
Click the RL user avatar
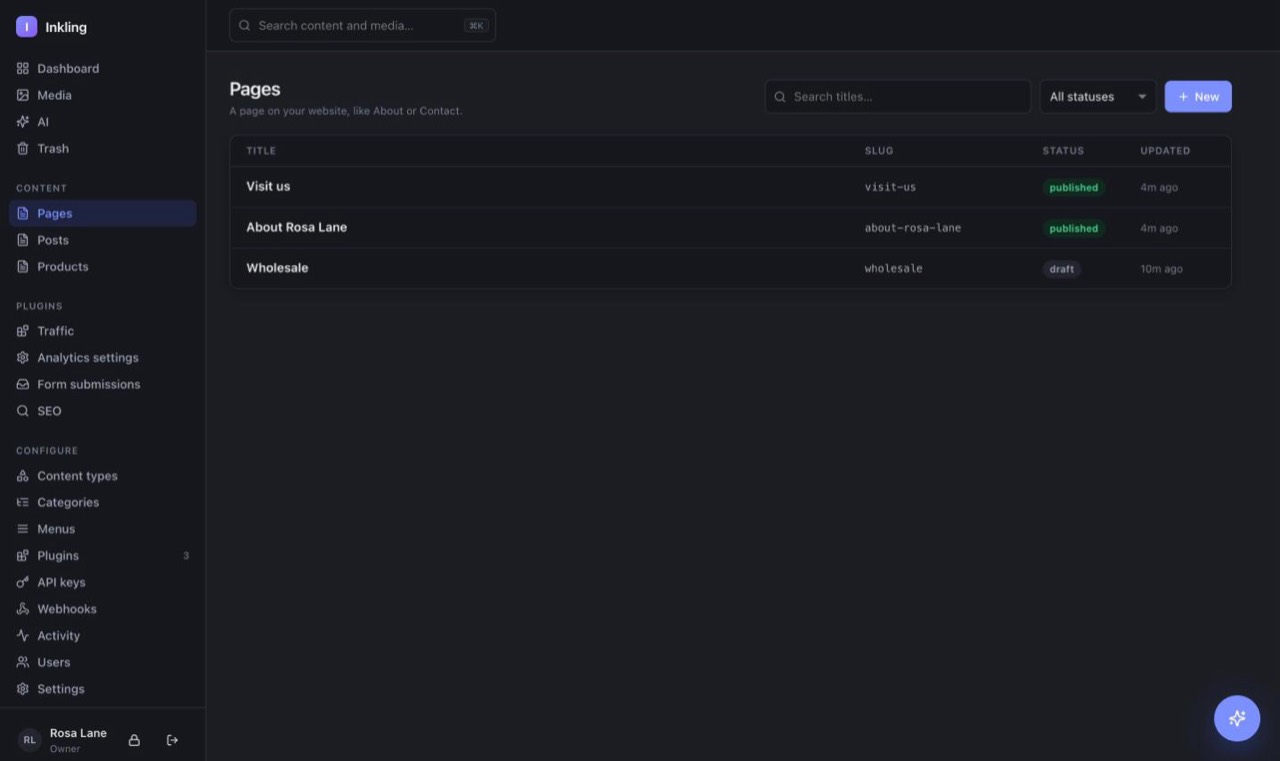(29, 740)
